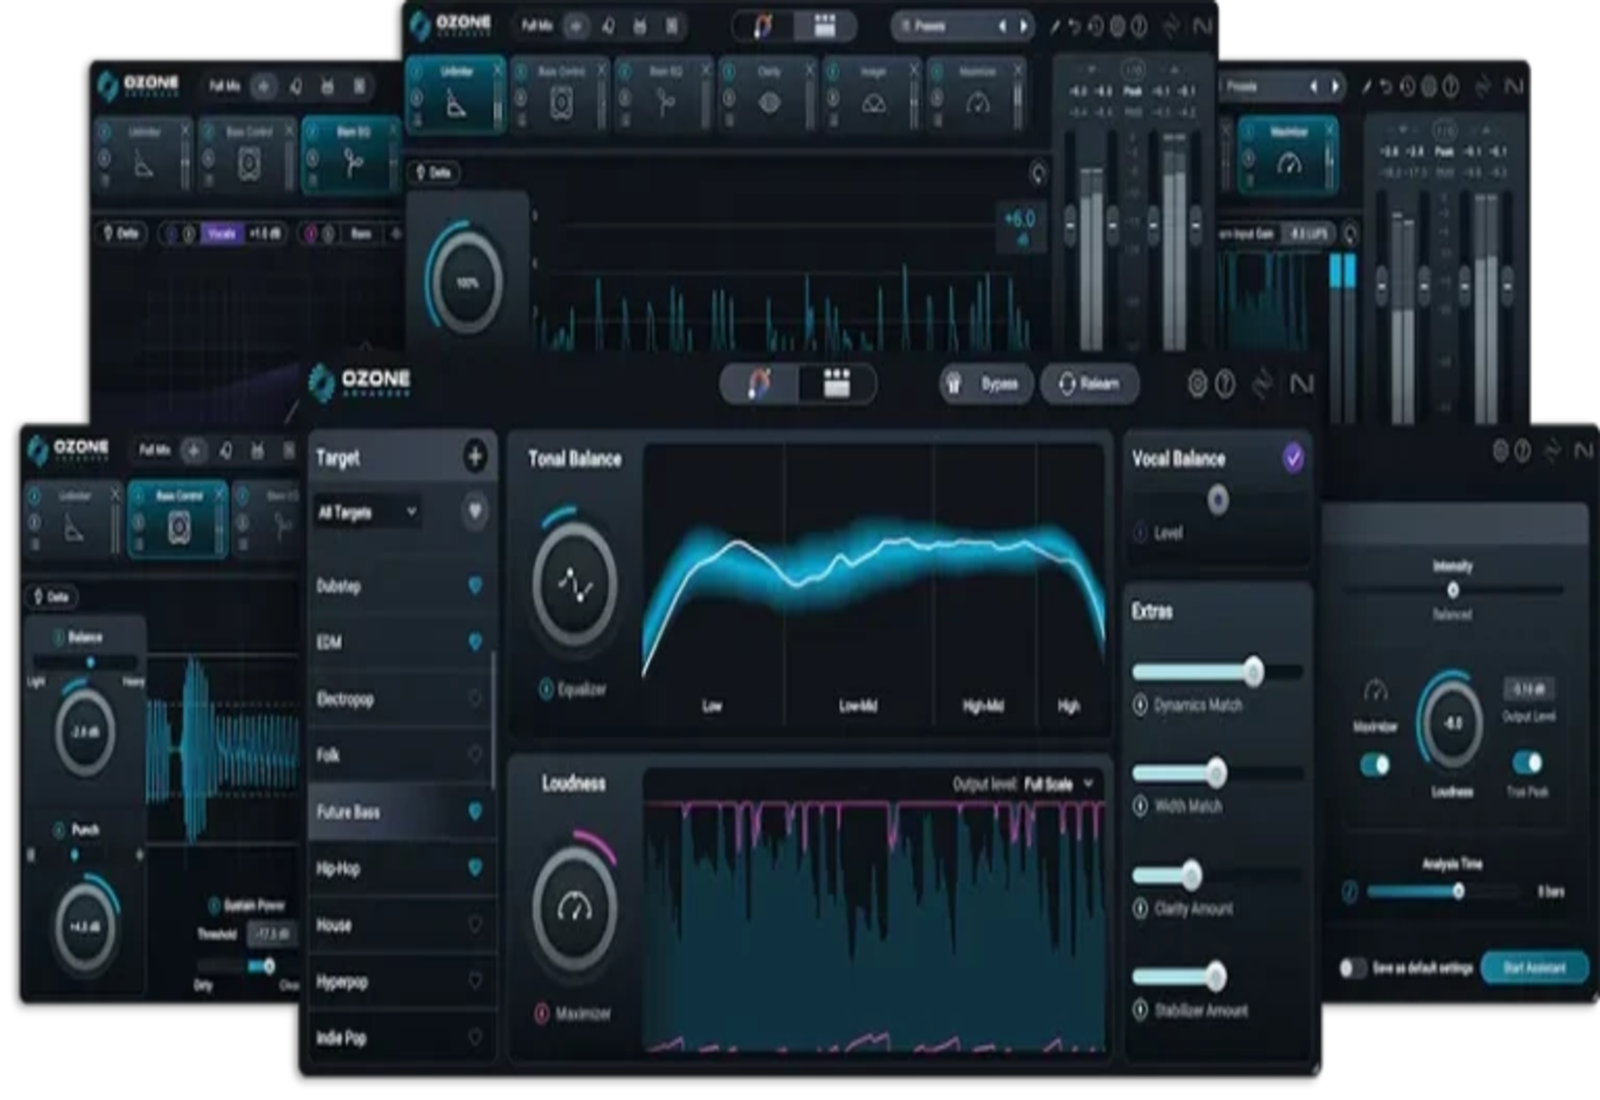Open Ozone settings gear
The width and height of the screenshot is (1600, 1100).
click(1198, 383)
